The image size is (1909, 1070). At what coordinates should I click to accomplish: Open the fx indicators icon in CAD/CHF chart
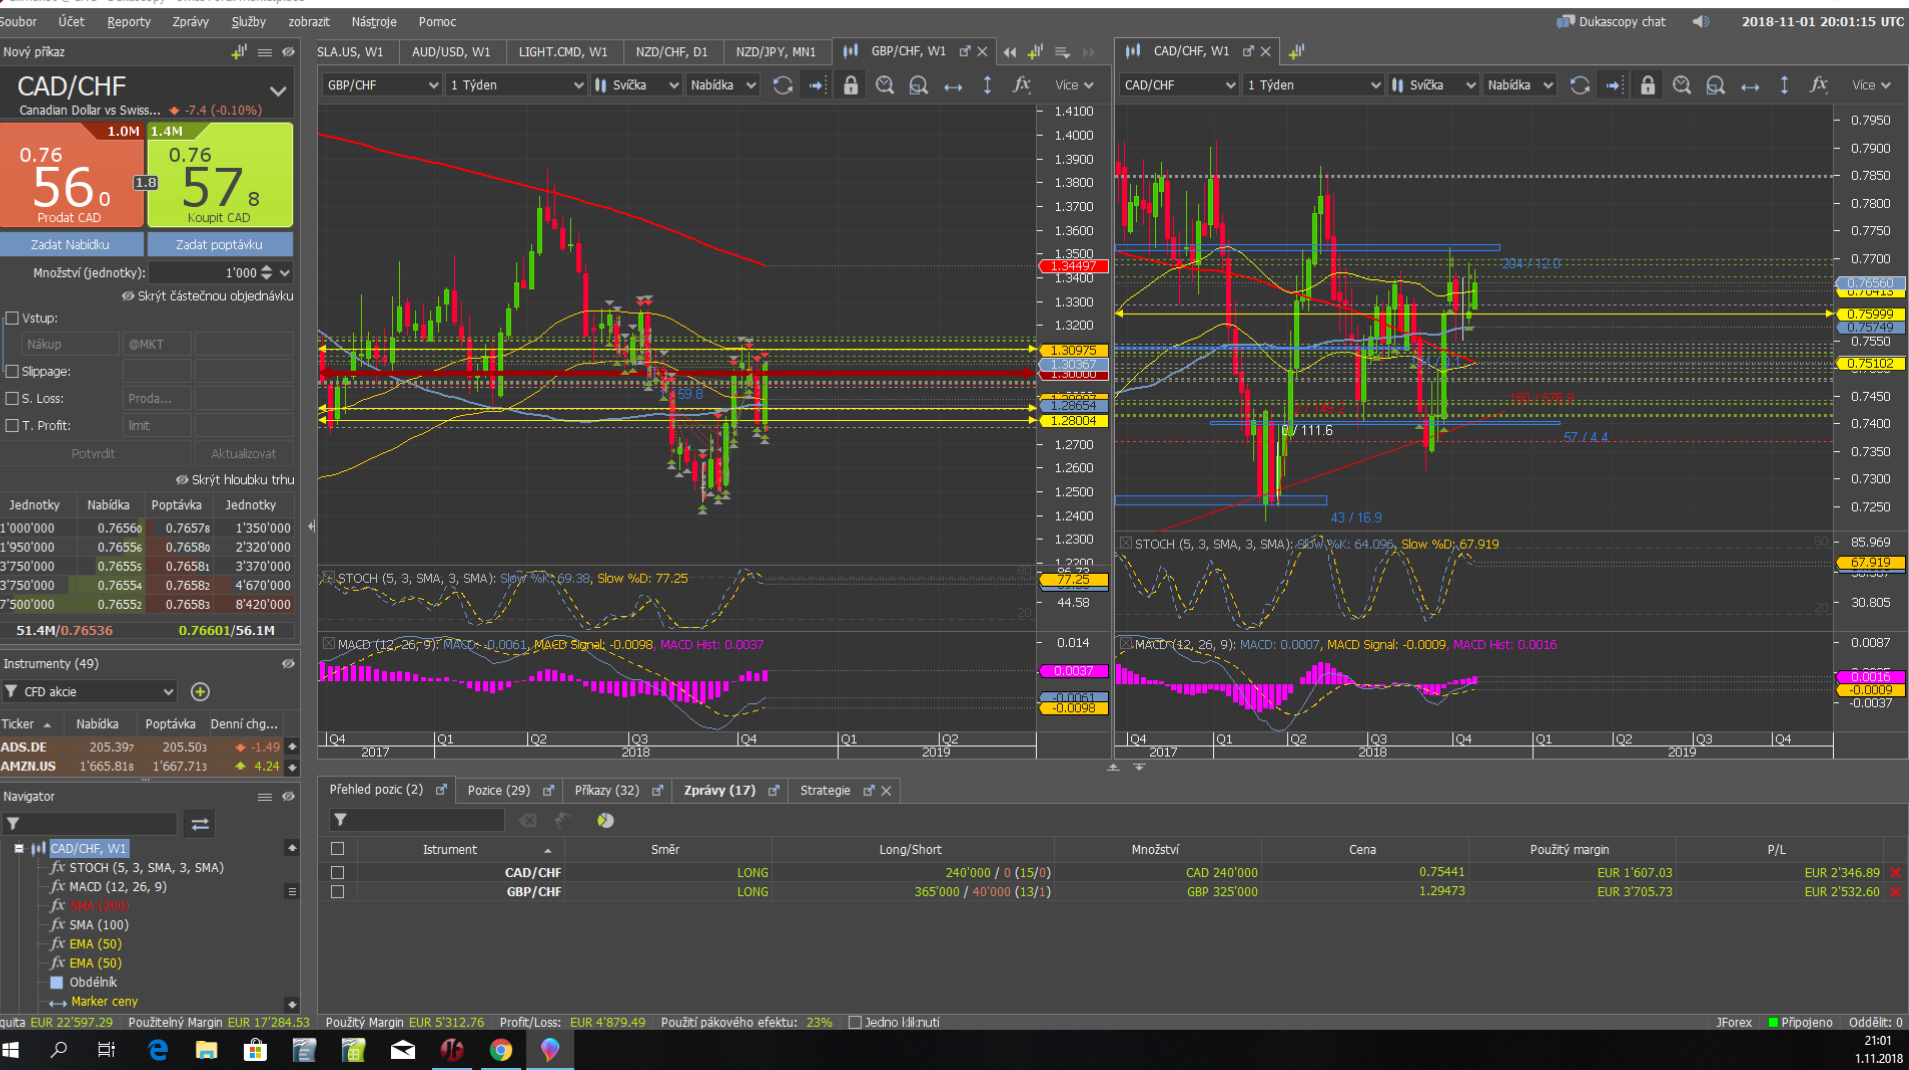click(1818, 85)
